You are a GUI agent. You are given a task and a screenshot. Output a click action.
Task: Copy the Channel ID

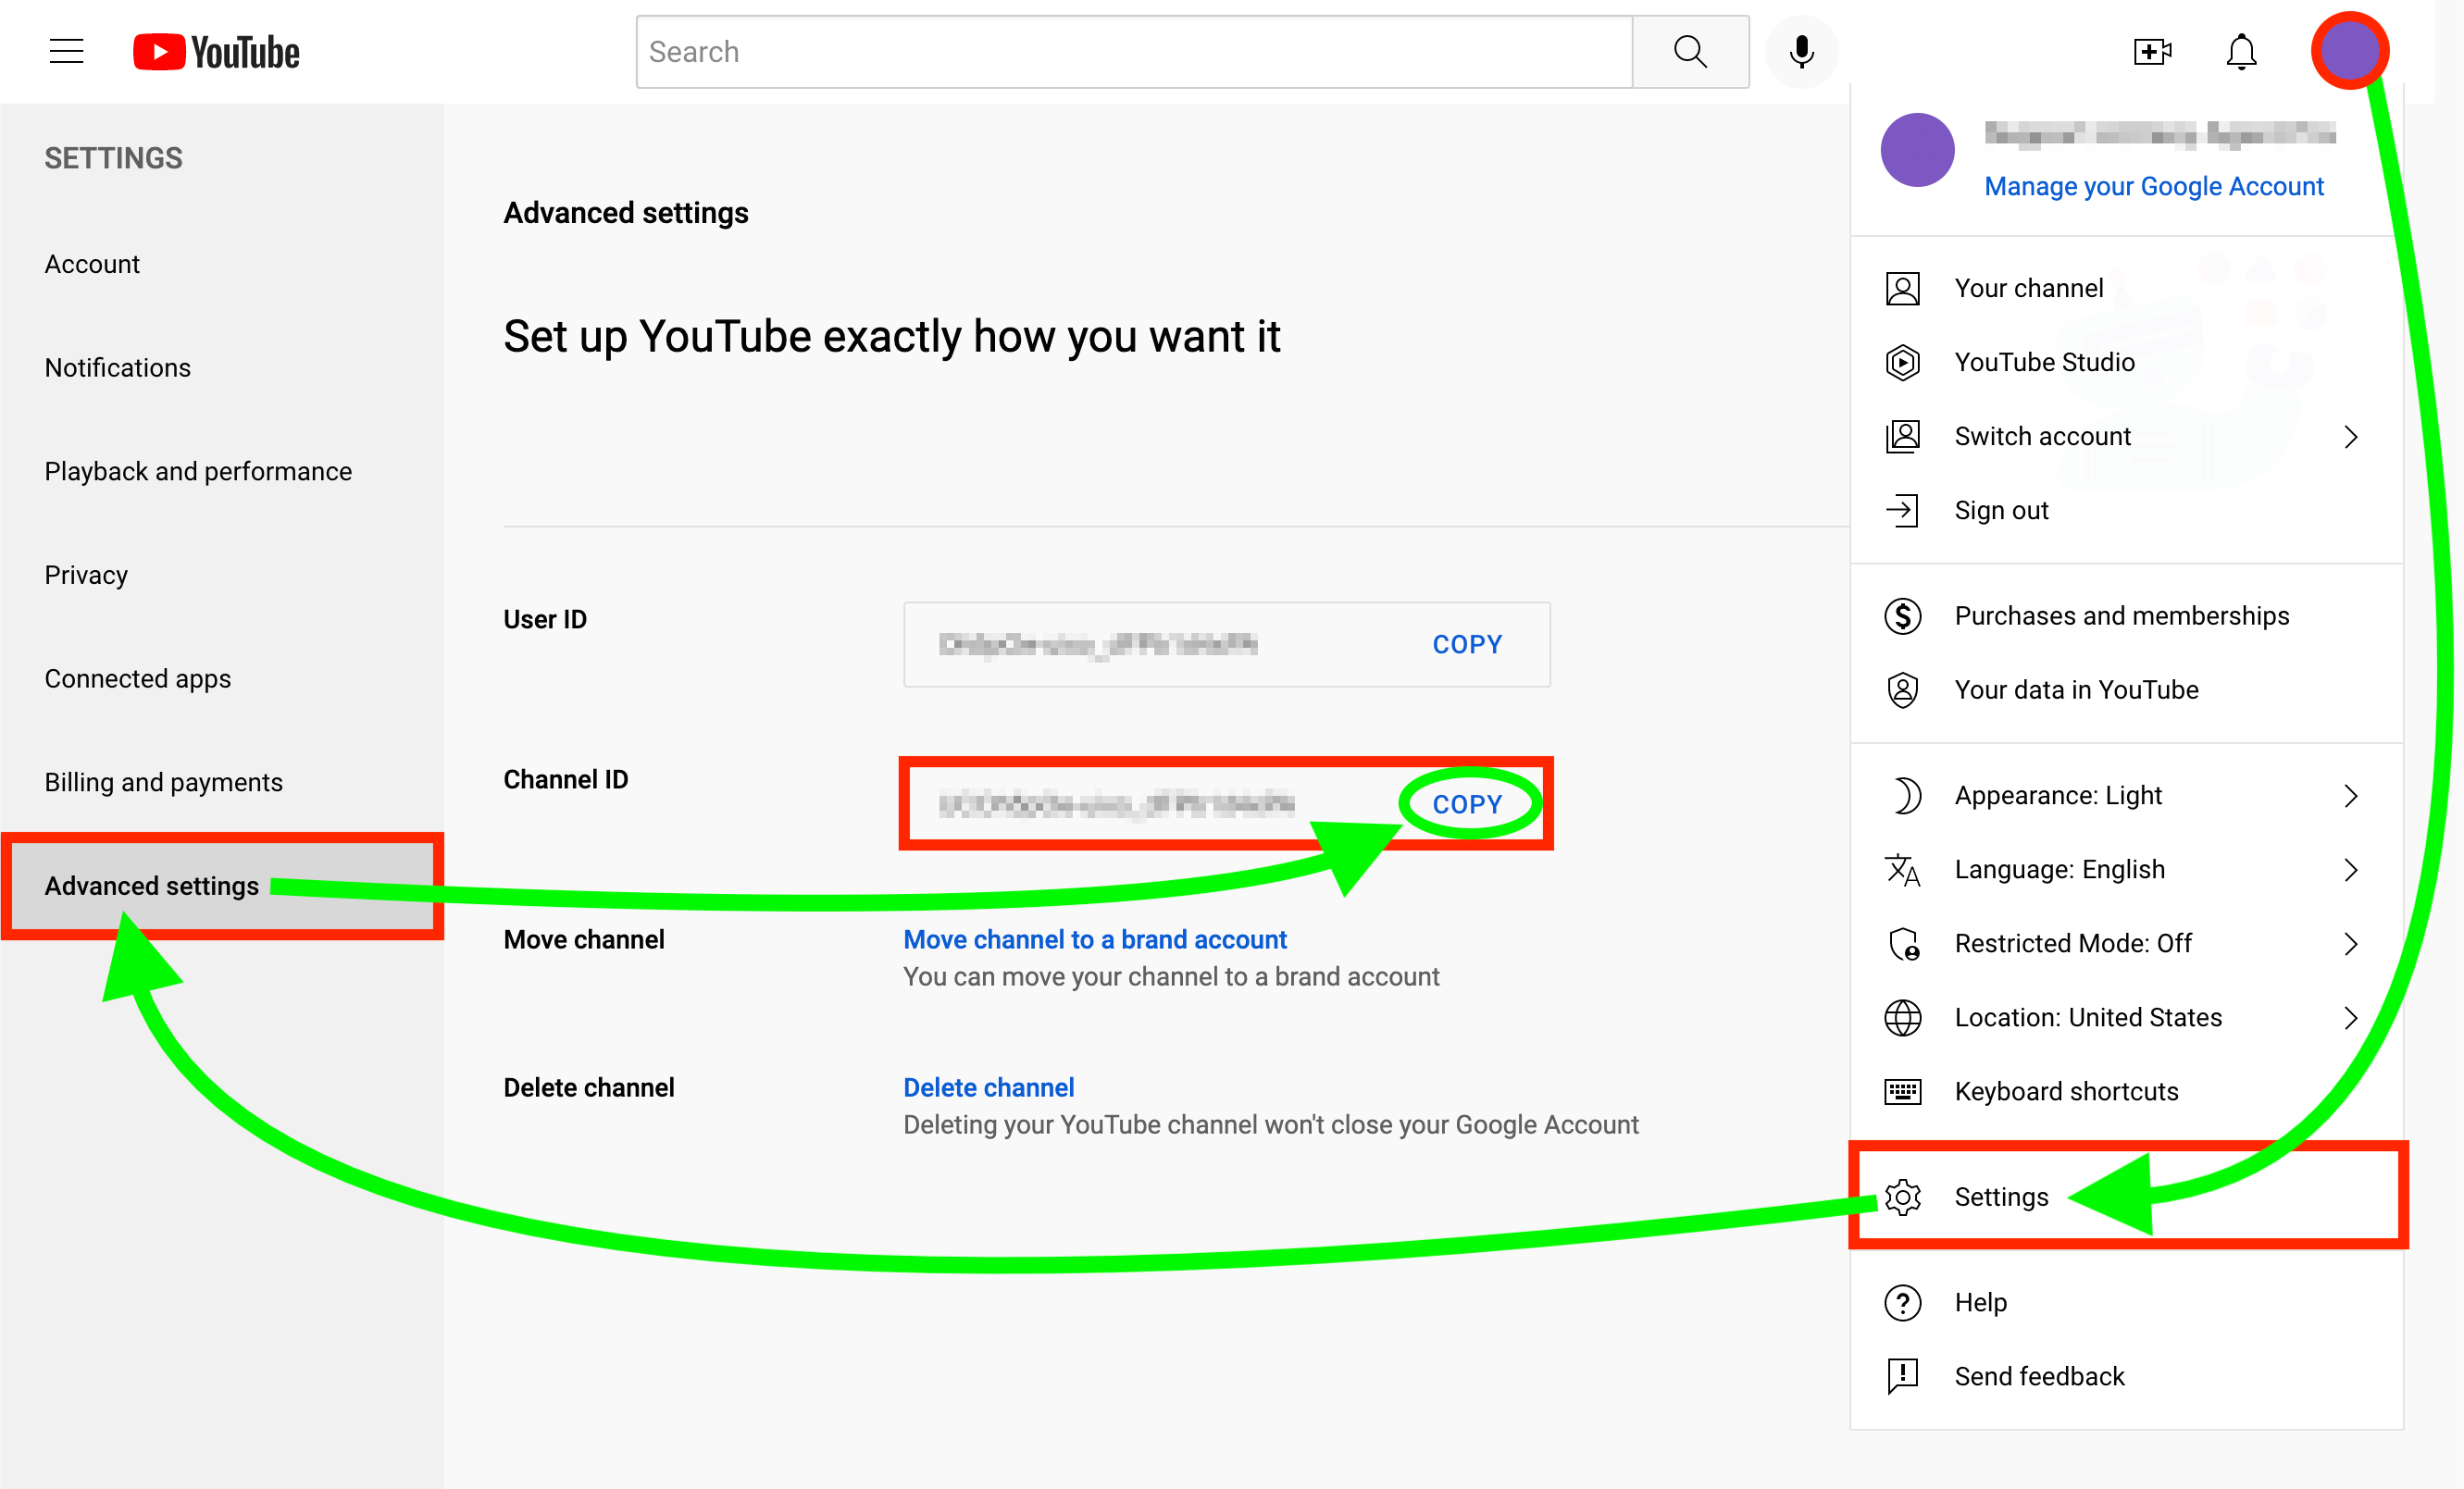[1466, 805]
